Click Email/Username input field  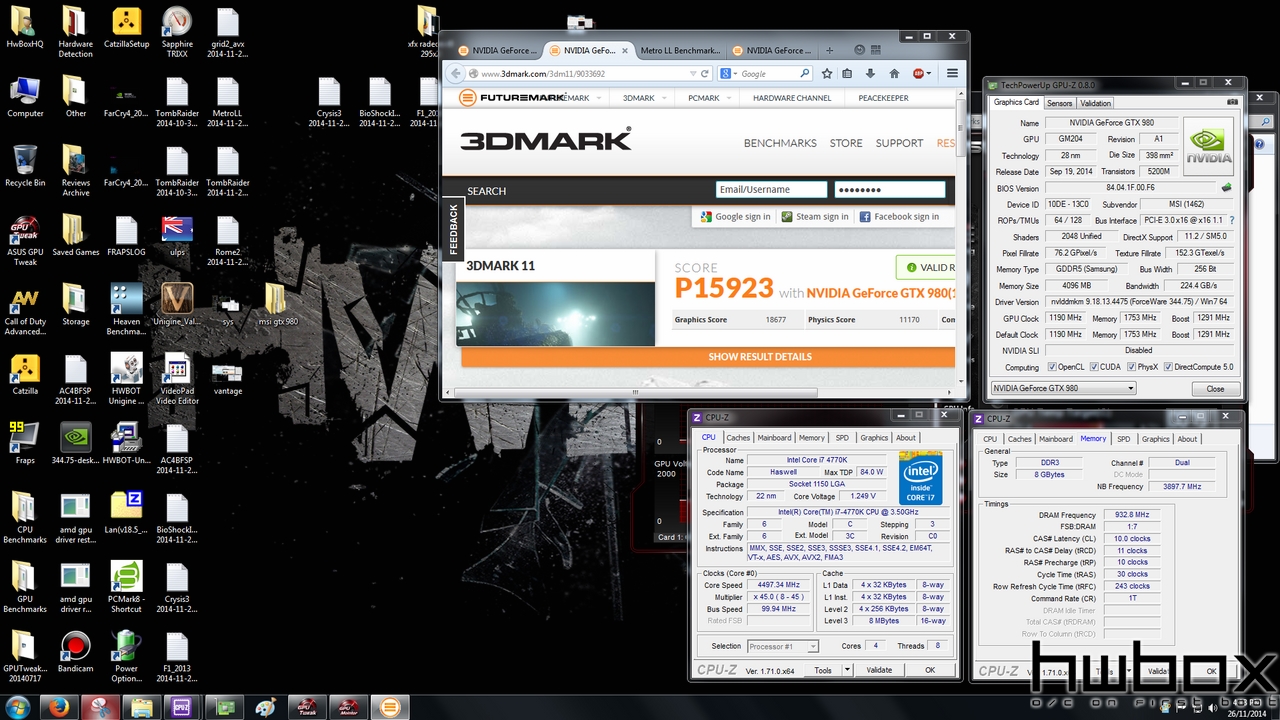[771, 189]
